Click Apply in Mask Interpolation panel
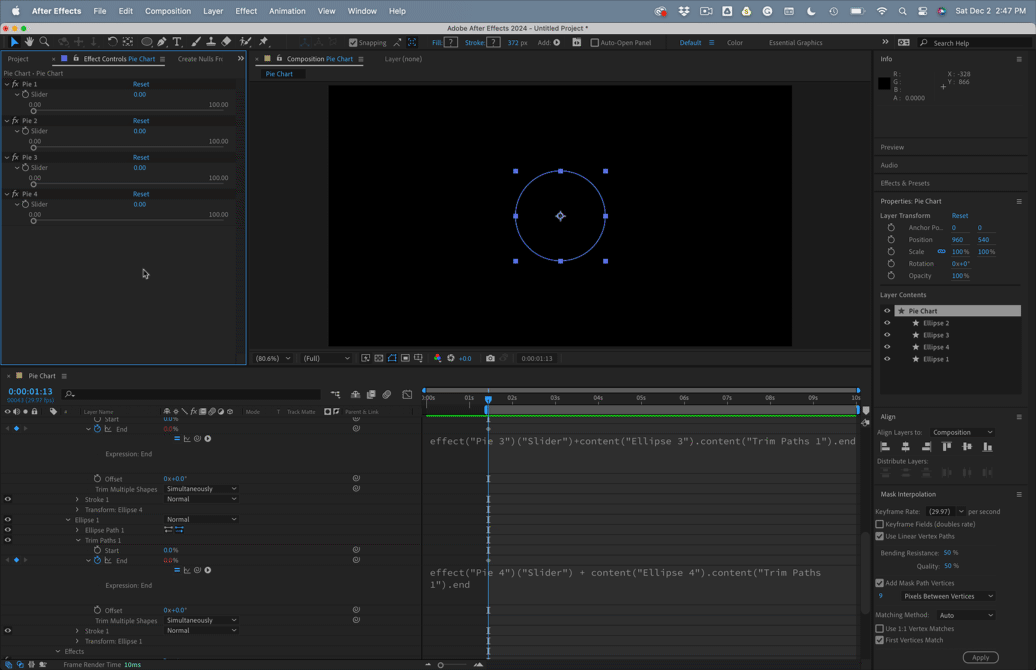The image size is (1036, 670). click(980, 657)
